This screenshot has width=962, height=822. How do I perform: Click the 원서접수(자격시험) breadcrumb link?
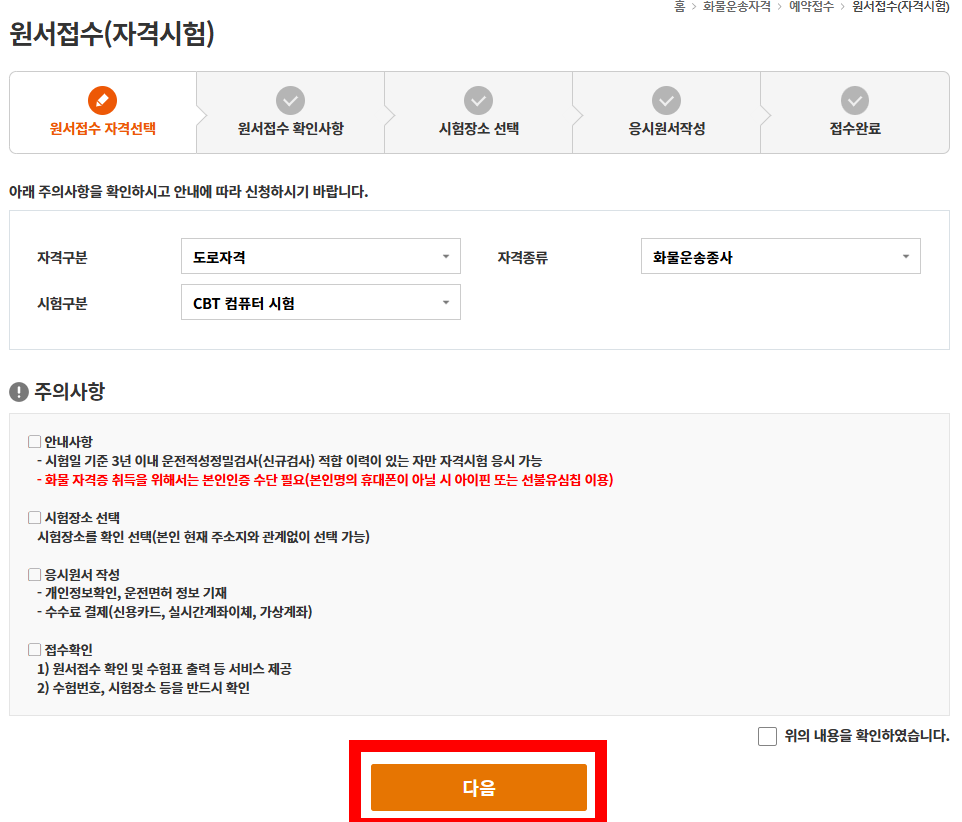pos(901,7)
